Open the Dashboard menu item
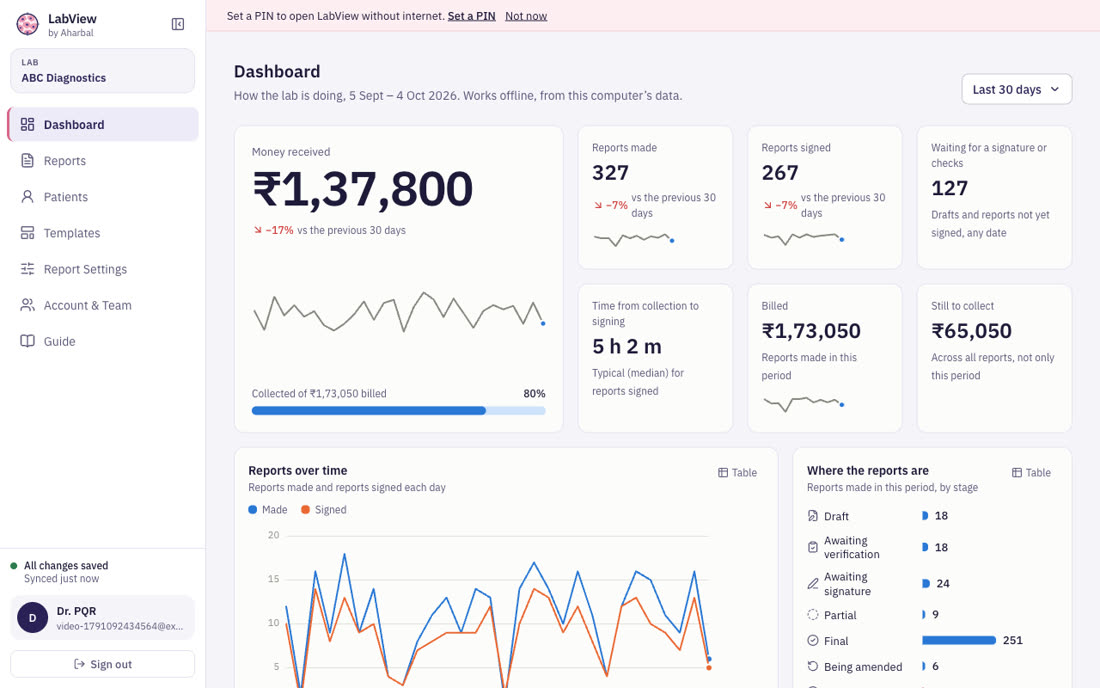 point(103,124)
